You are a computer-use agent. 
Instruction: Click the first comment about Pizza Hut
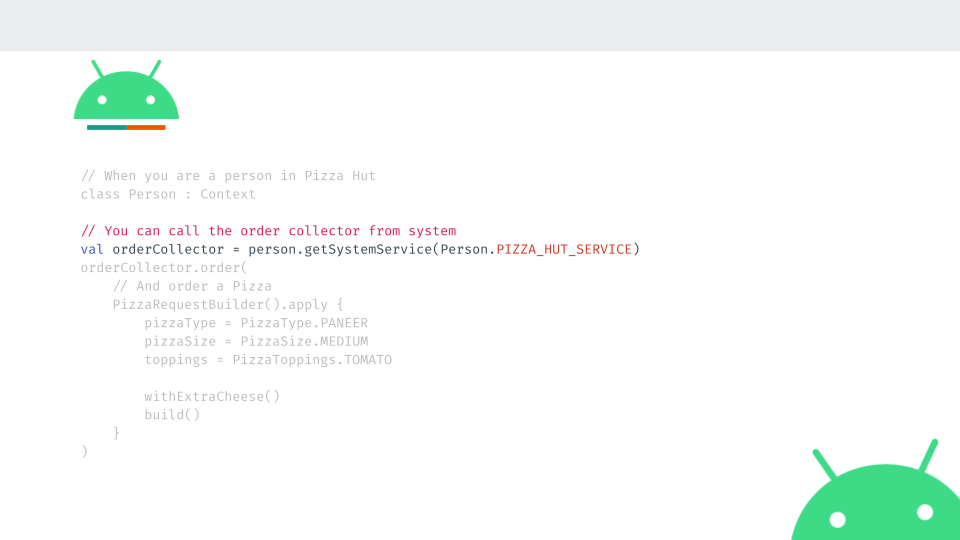pyautogui.click(x=228, y=176)
